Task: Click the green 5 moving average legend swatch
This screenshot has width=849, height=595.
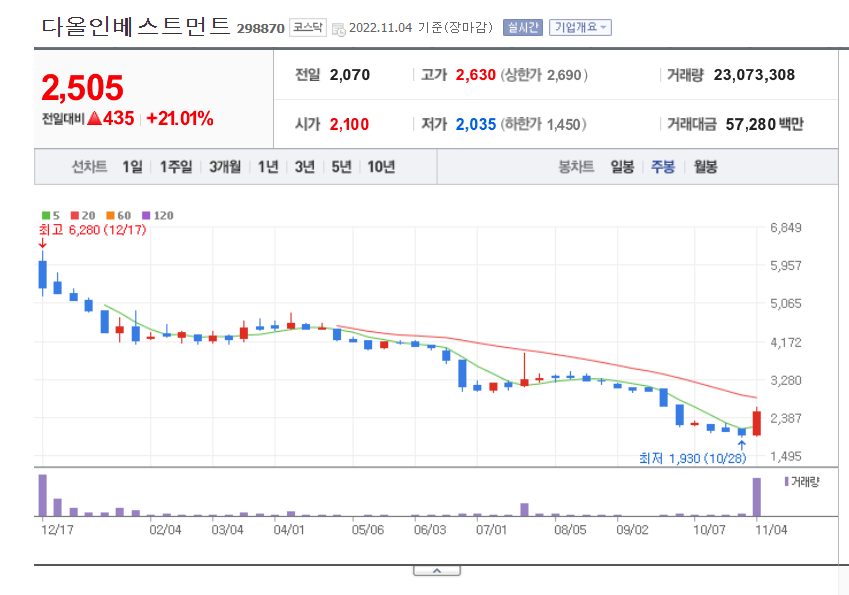Action: coord(46,215)
